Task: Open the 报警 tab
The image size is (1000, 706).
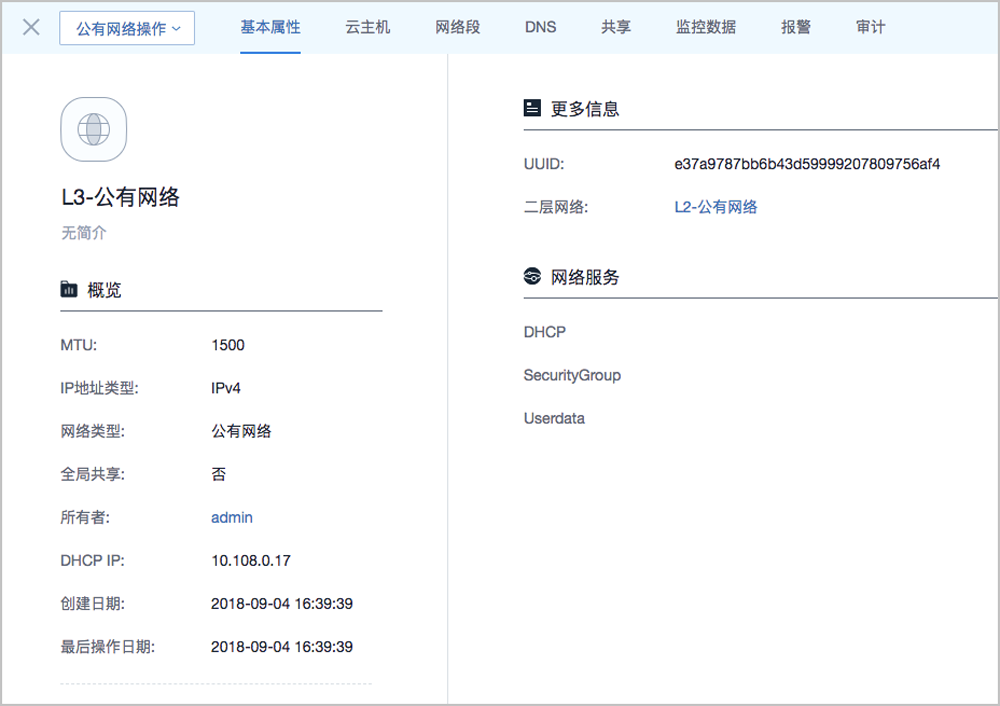Action: 796,27
